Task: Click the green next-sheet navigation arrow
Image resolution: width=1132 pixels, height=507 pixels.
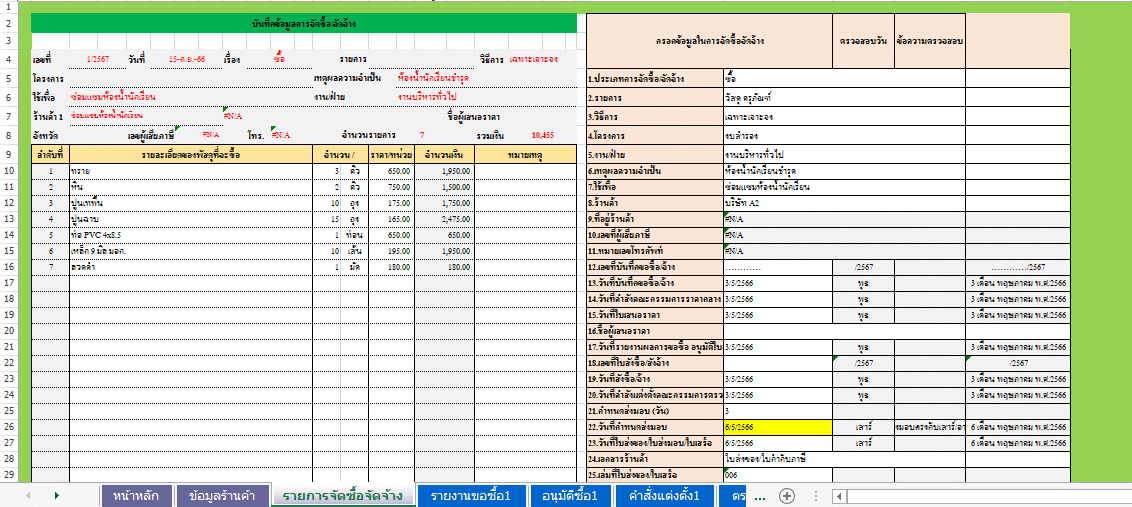Action: point(56,496)
